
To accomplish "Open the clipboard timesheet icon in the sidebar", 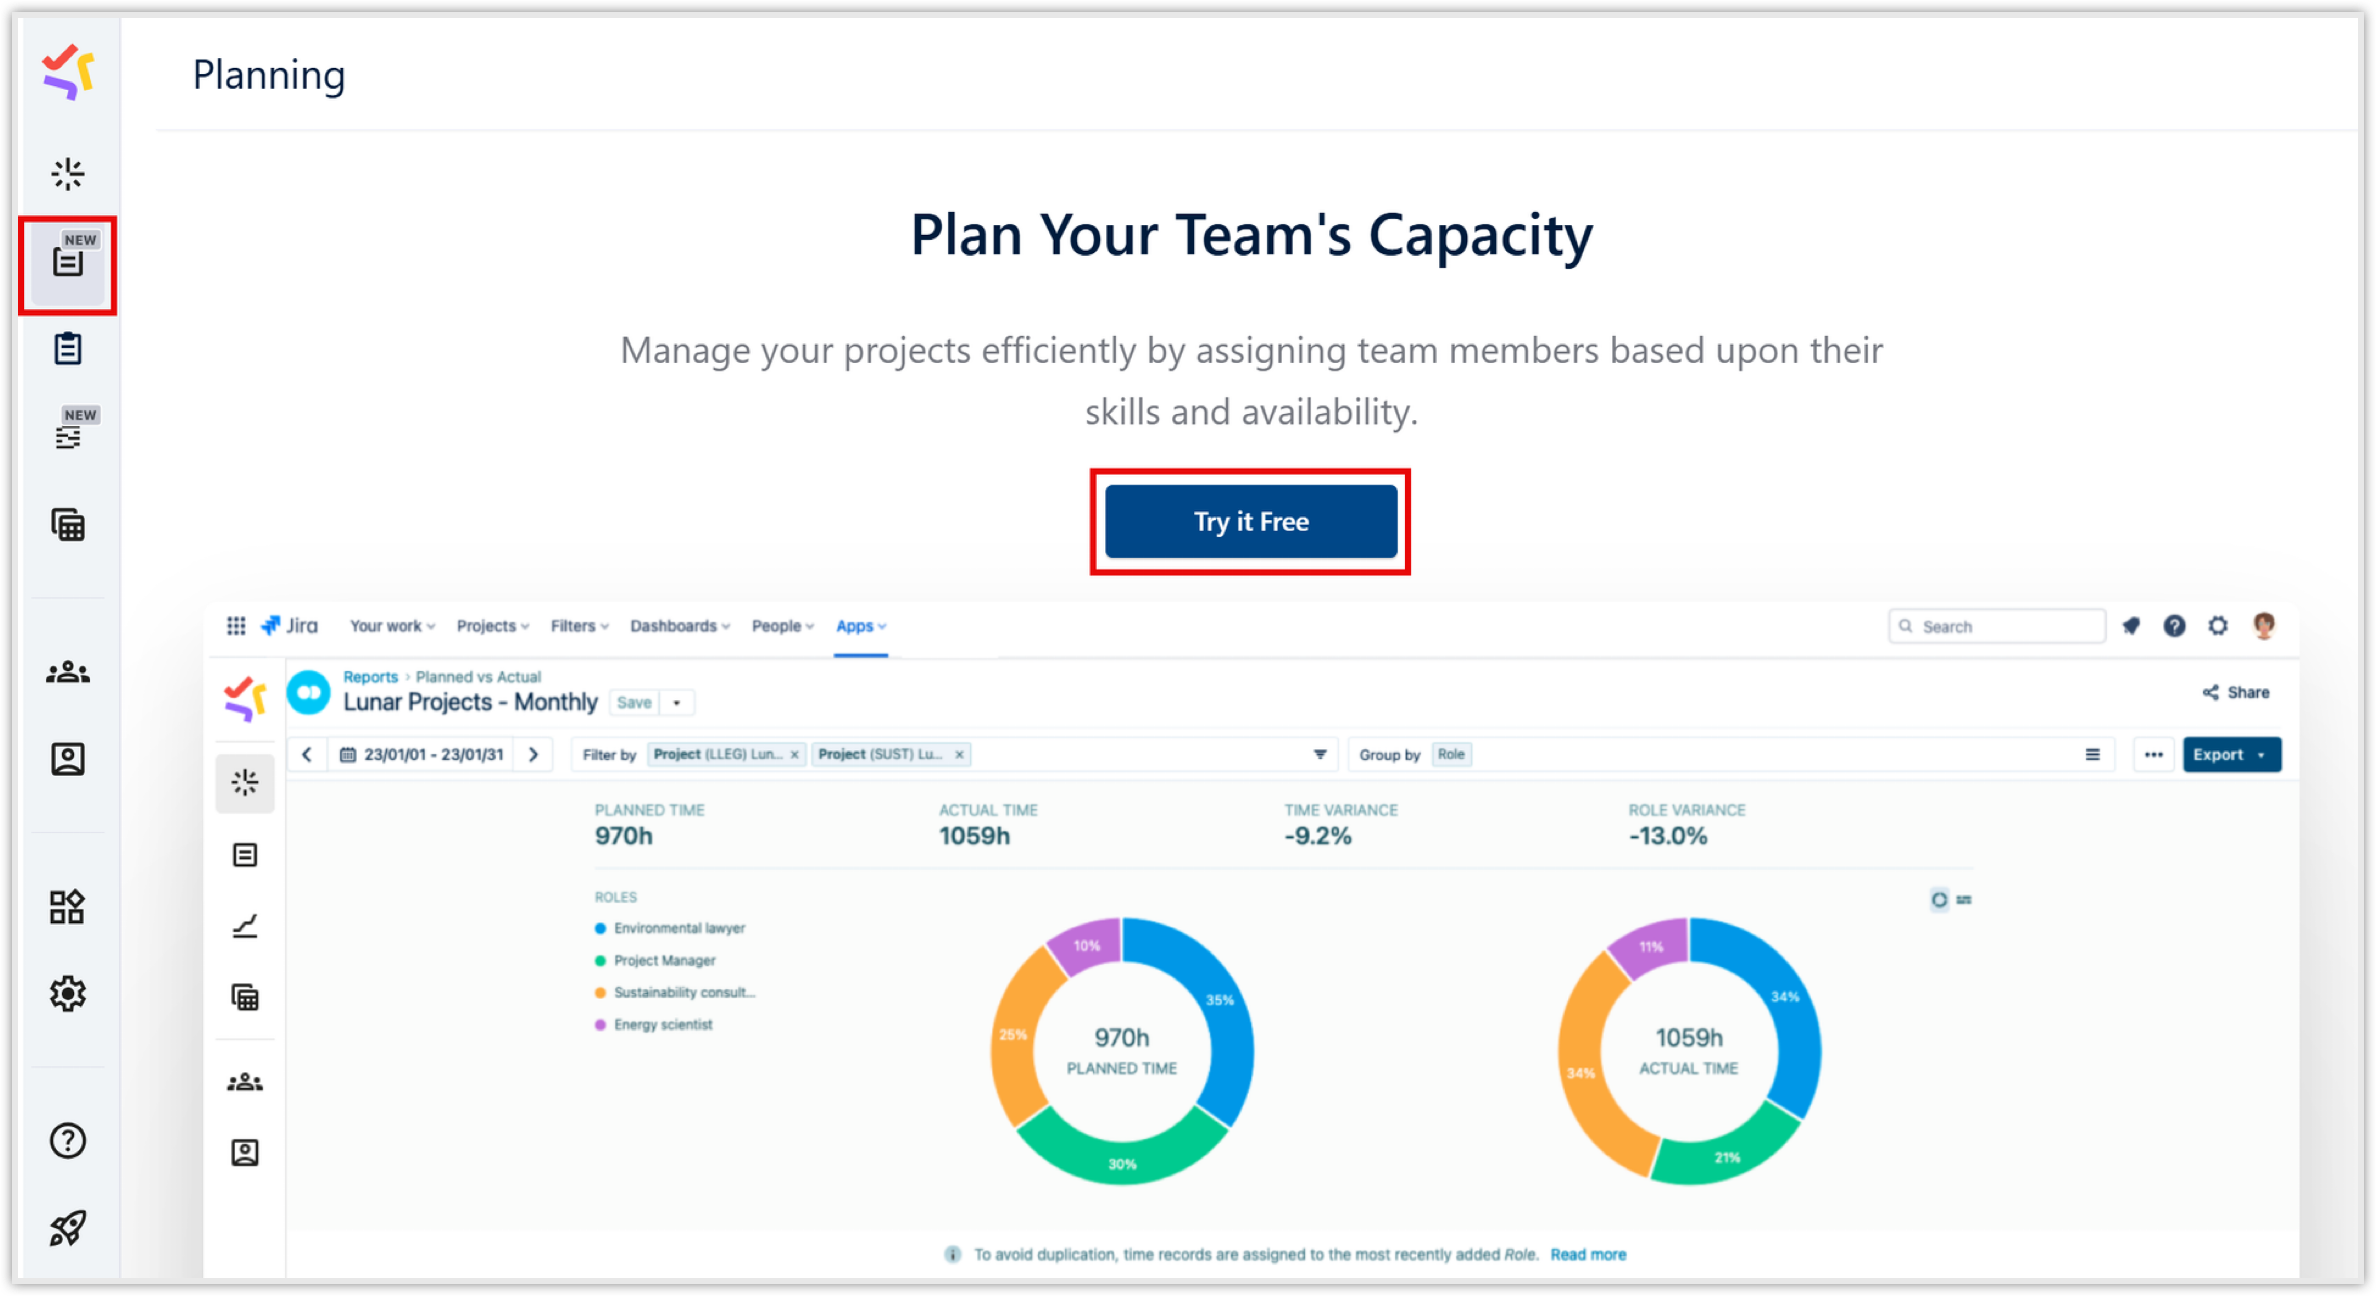I will coord(68,349).
